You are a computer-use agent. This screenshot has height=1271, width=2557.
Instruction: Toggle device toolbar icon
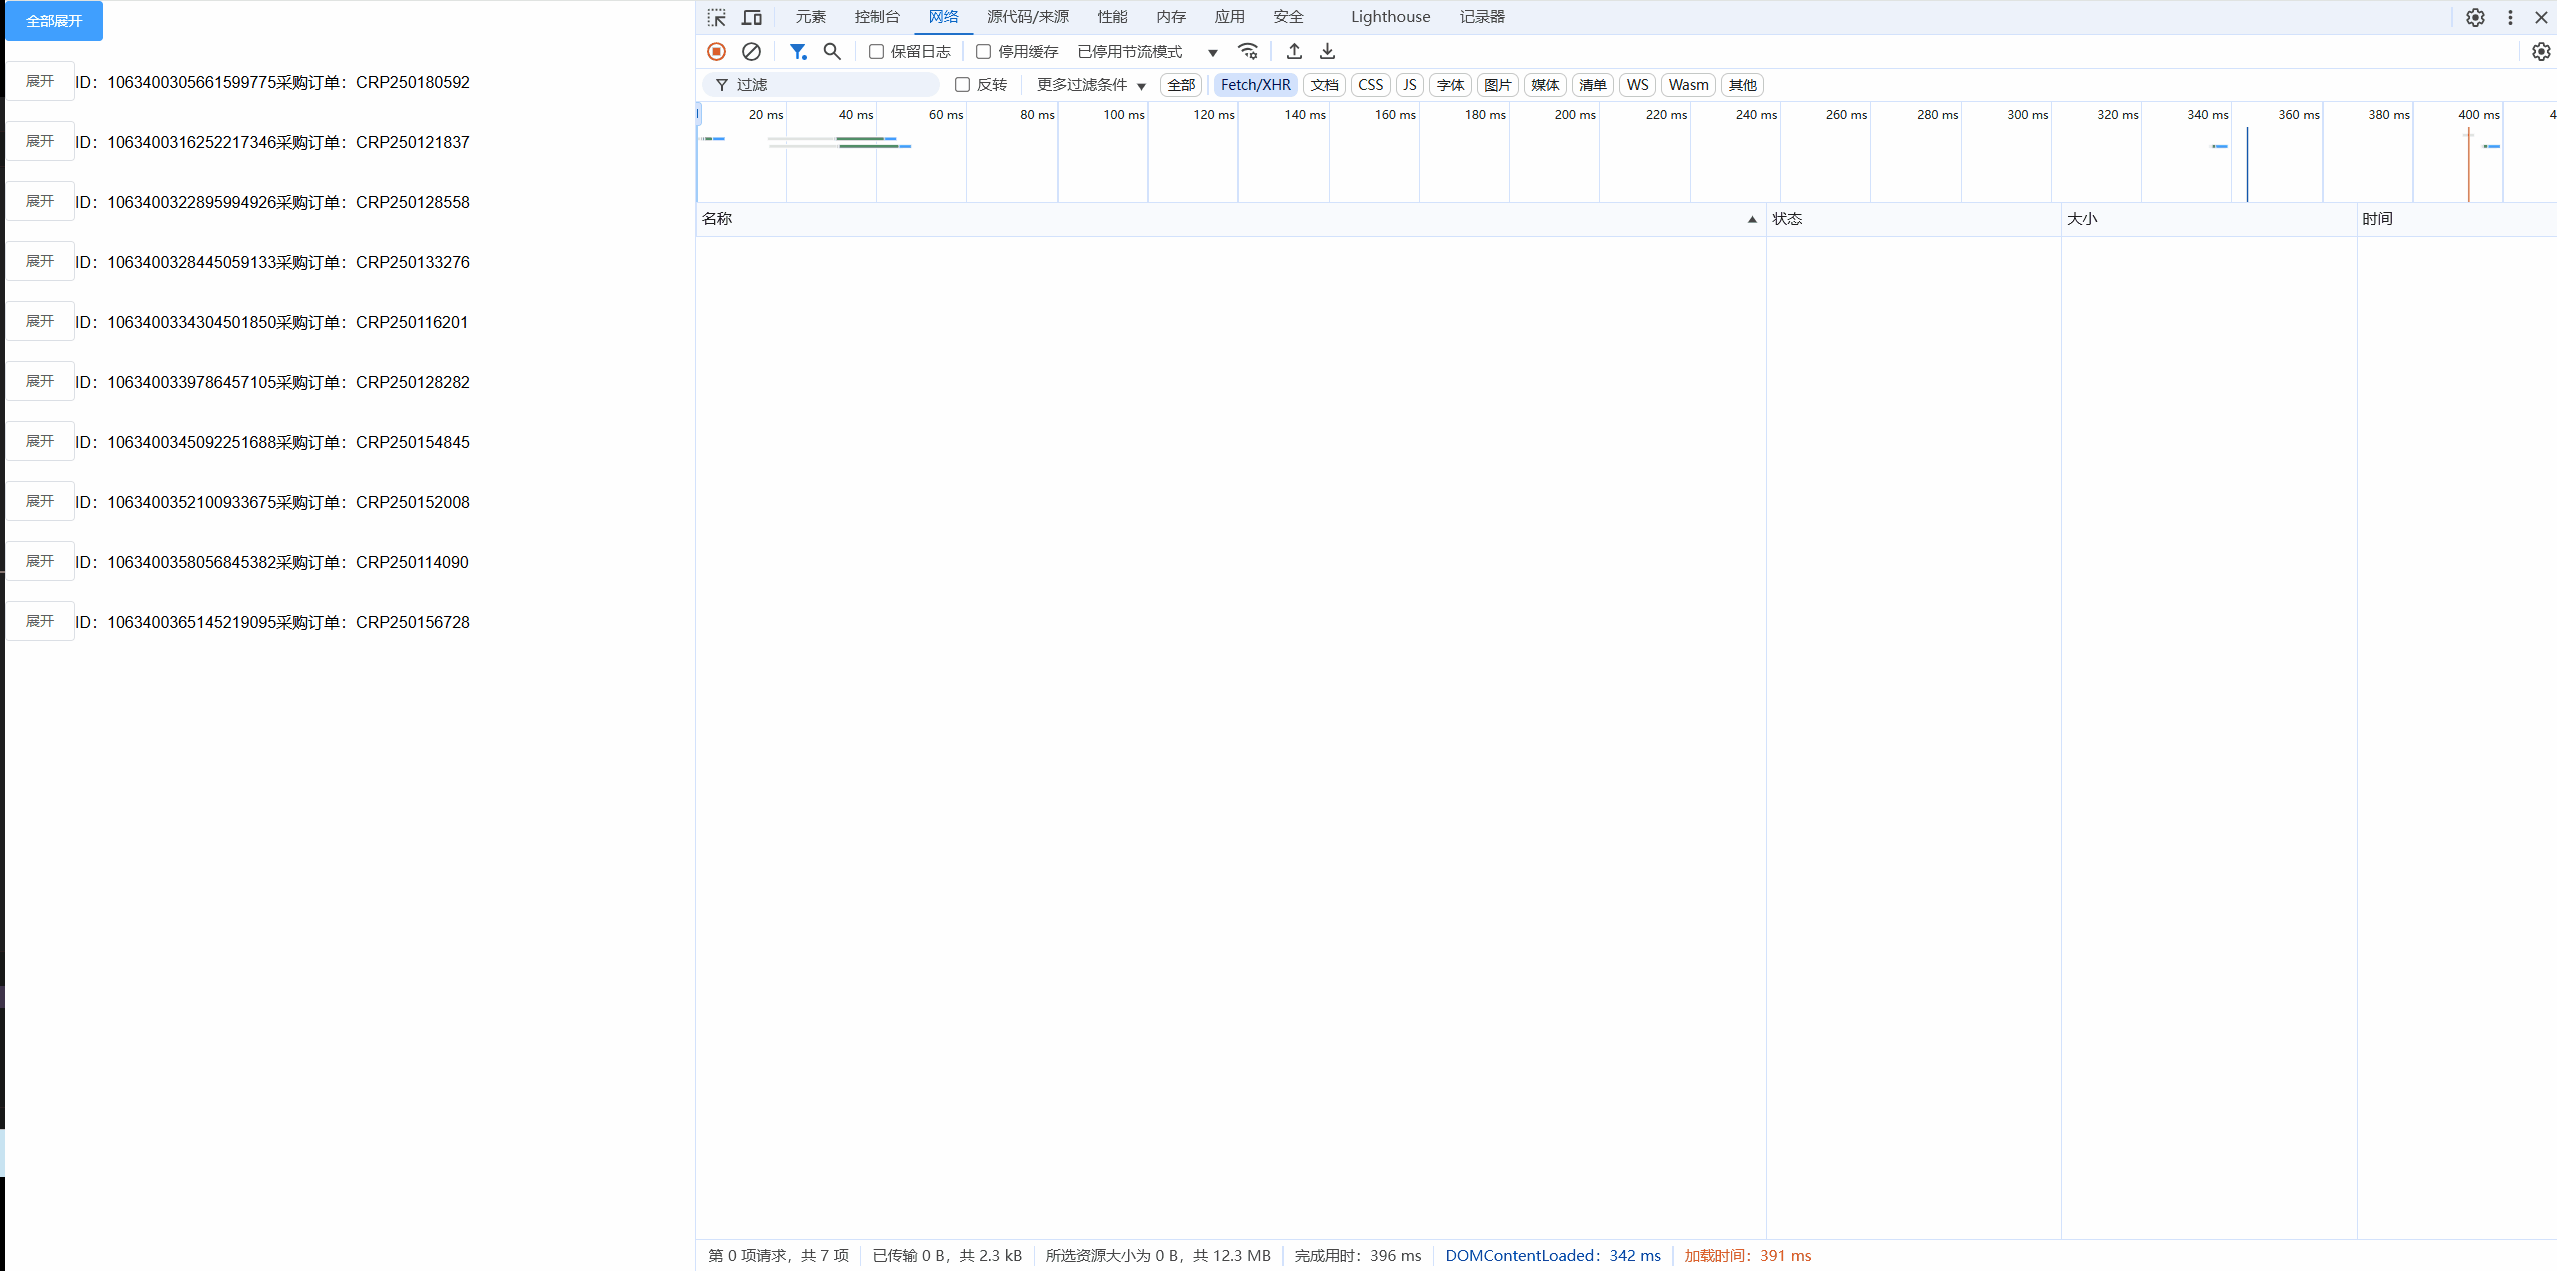752,17
